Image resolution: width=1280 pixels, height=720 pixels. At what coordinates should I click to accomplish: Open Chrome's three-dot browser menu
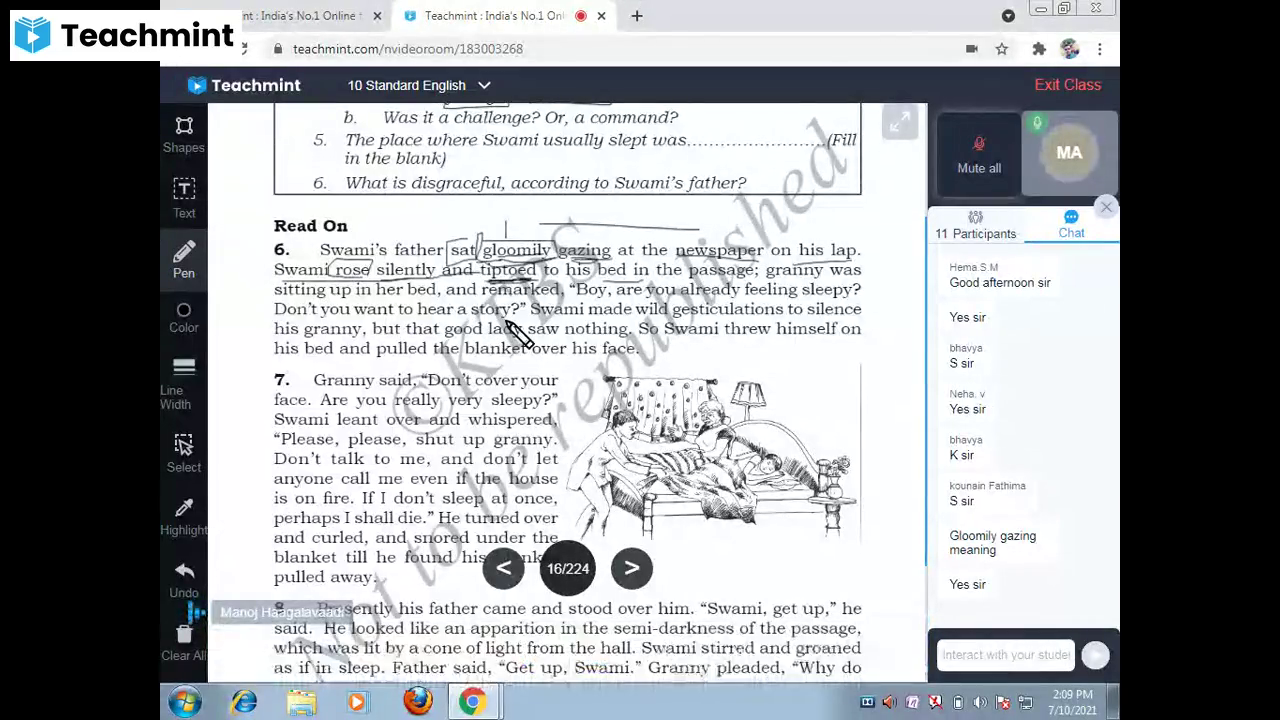coord(1099,48)
